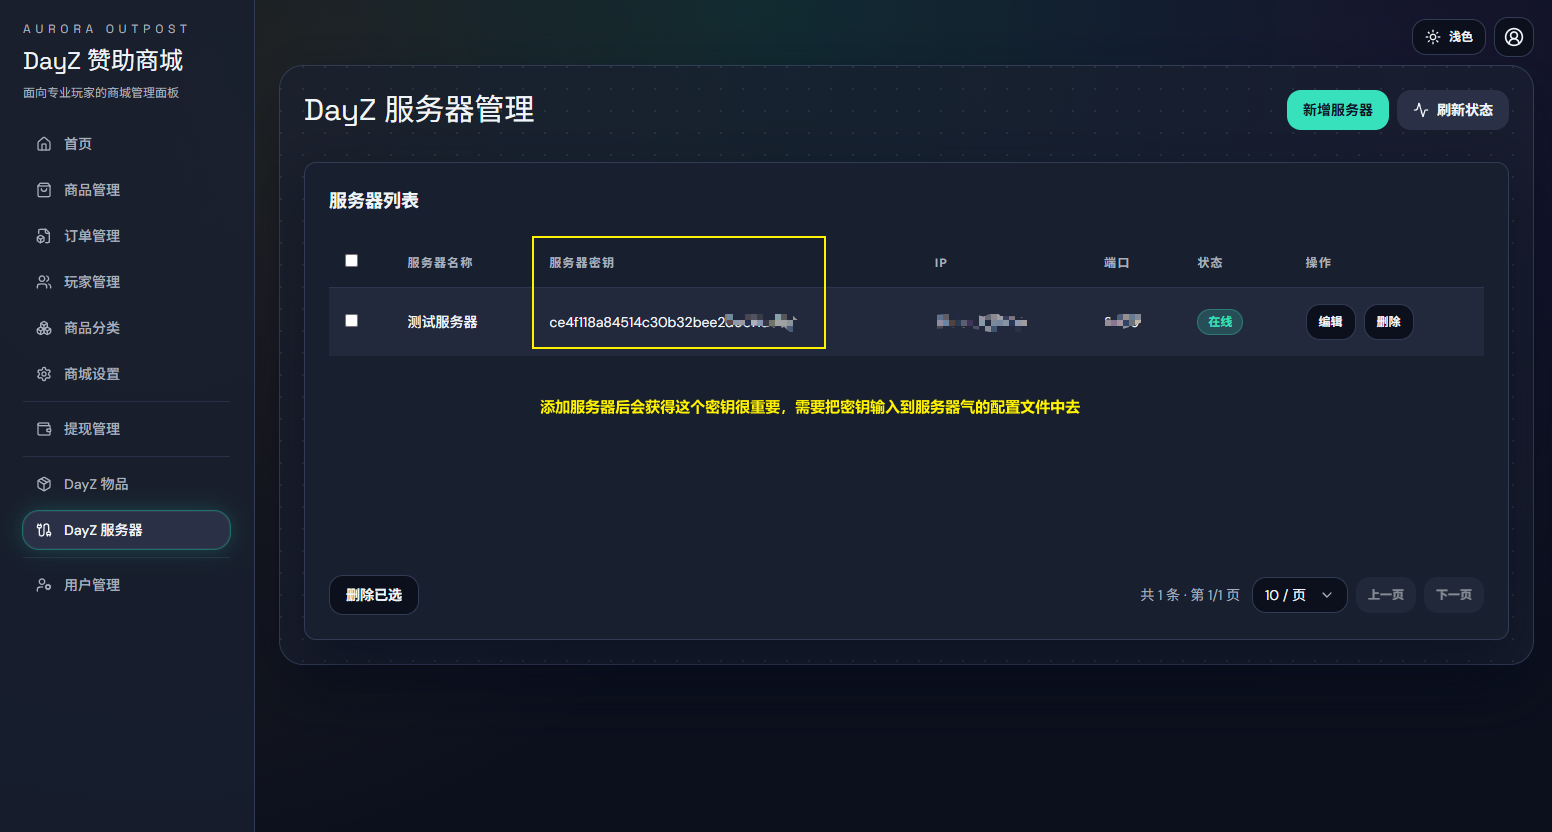Toggle the 浅色 light theme switch
Viewport: 1552px width, 832px height.
(1449, 37)
